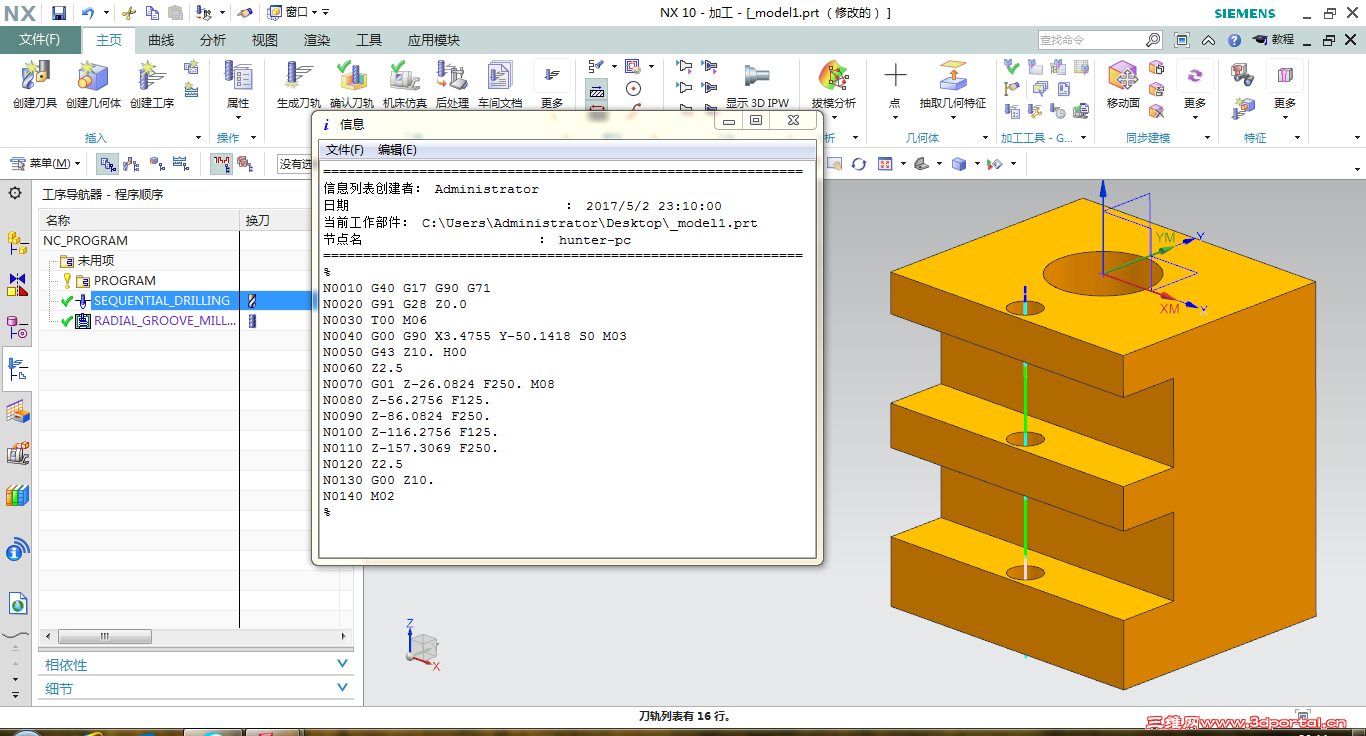The image size is (1366, 736).
Task: Click the Tutorials (教程) button
Action: (1273, 40)
